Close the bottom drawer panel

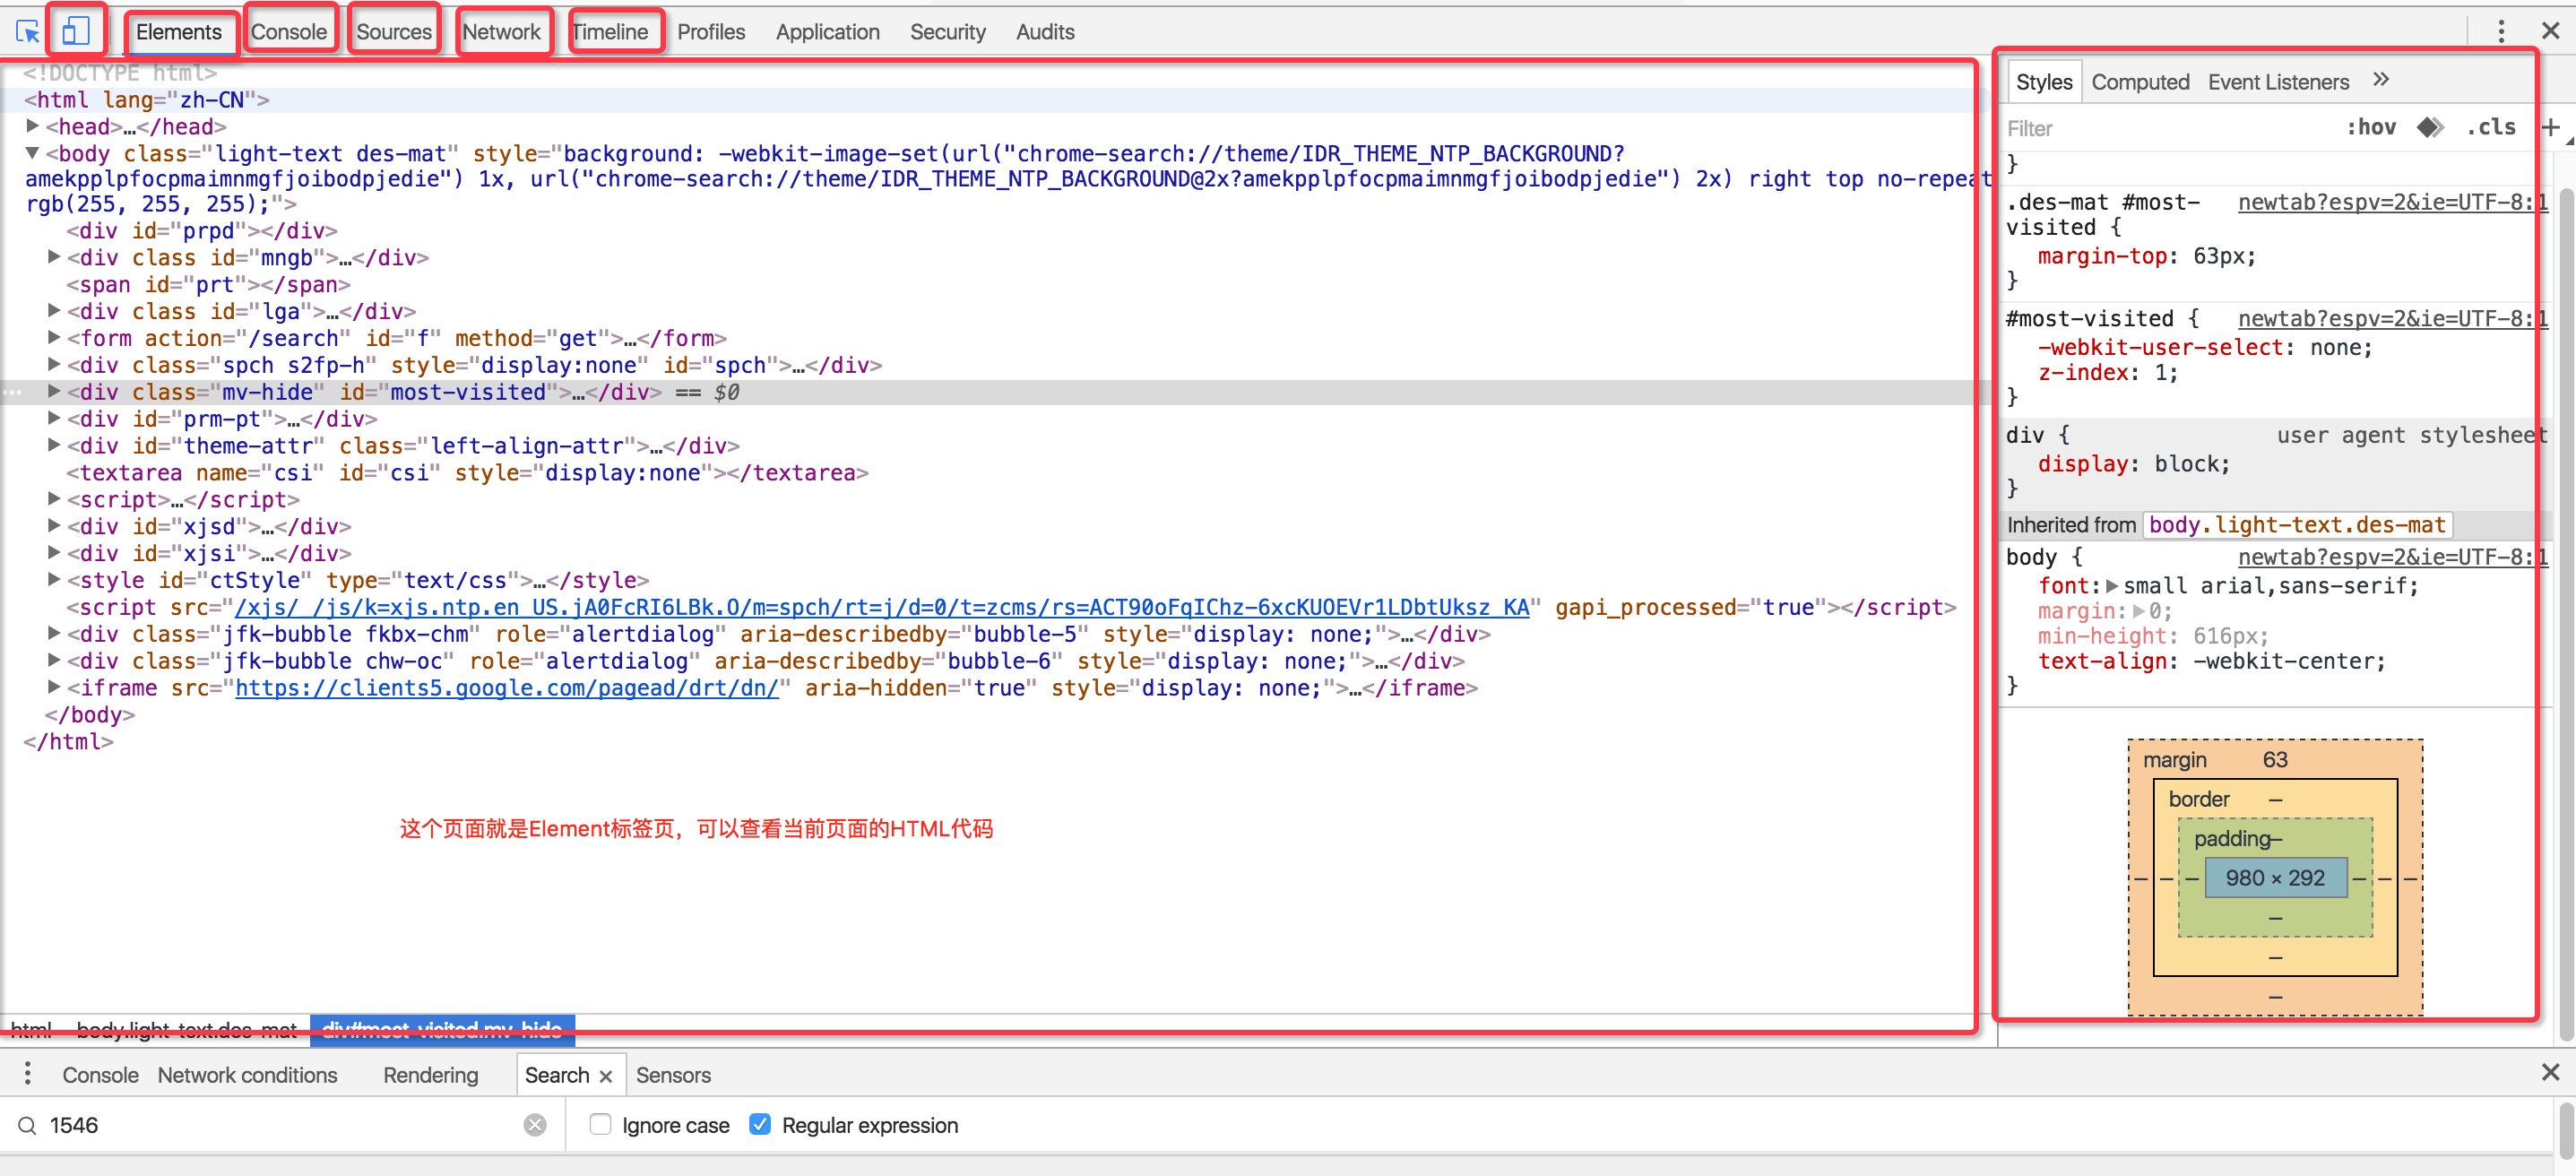[2550, 1073]
